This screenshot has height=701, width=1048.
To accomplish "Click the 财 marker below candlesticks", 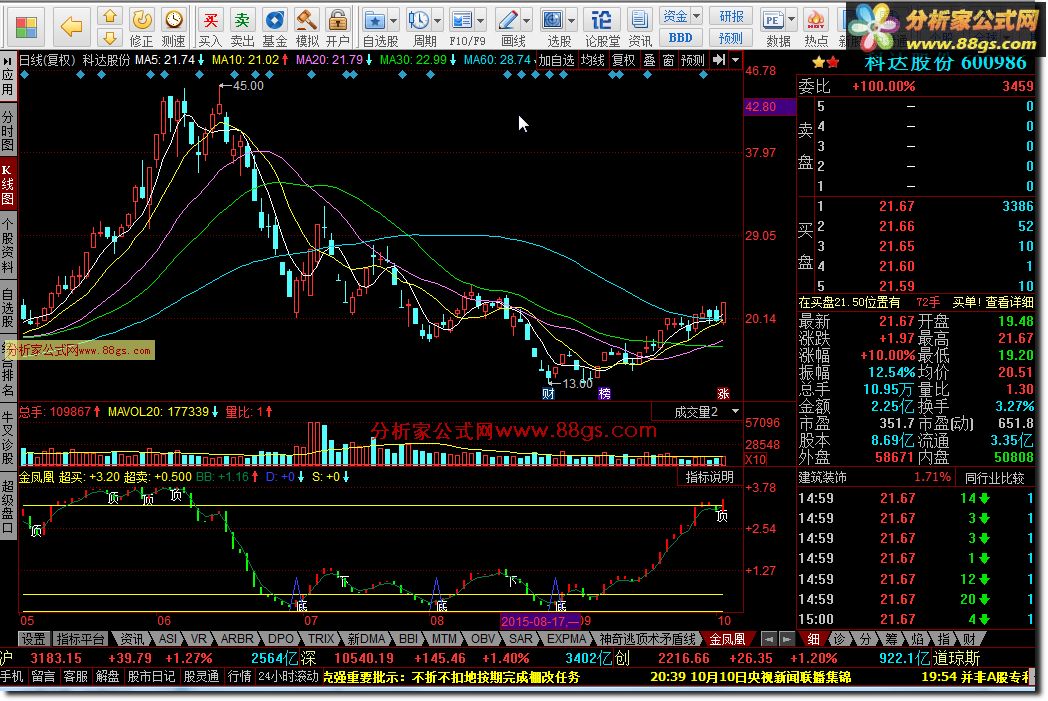I will (x=548, y=394).
